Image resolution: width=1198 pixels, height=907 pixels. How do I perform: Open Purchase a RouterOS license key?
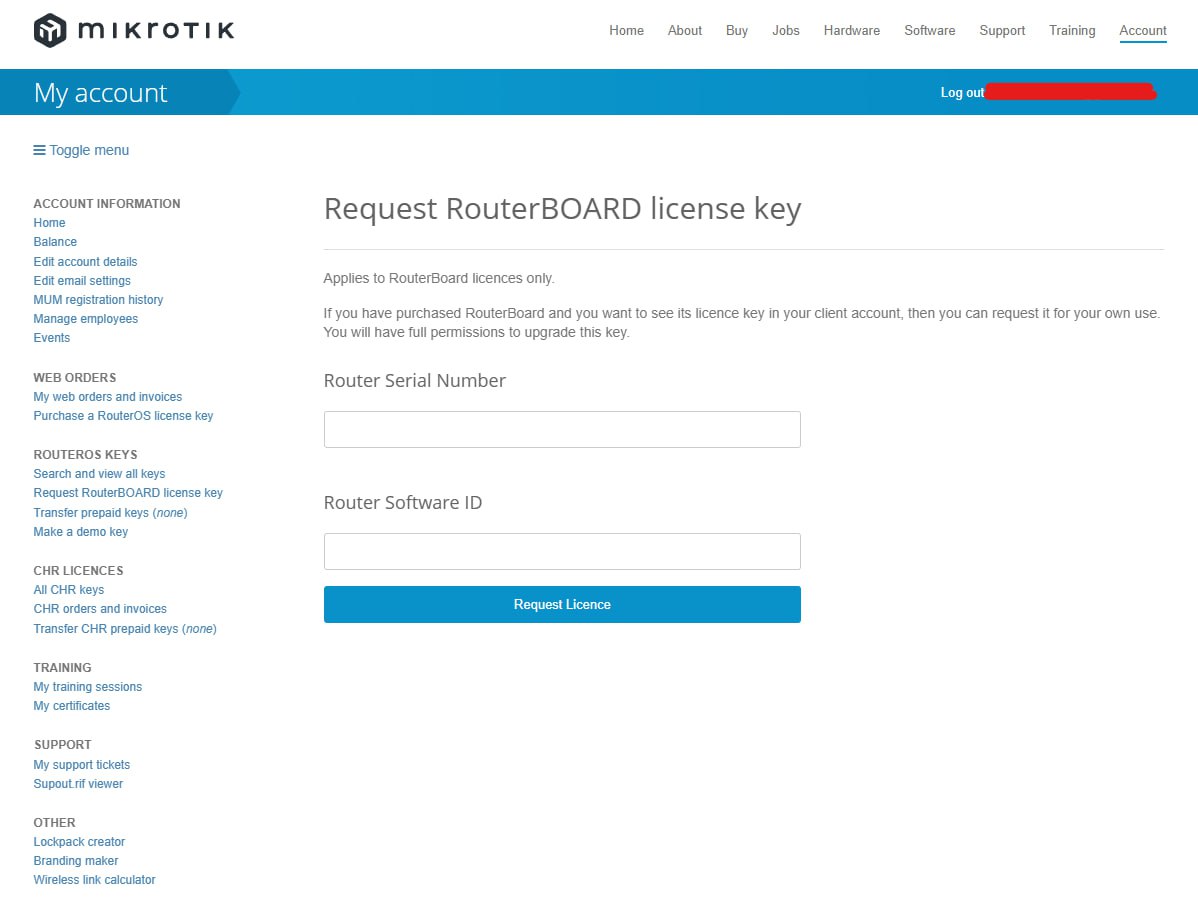[123, 416]
